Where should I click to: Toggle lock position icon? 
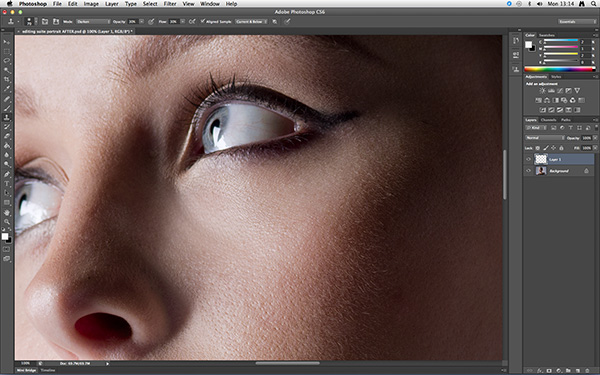(553, 148)
